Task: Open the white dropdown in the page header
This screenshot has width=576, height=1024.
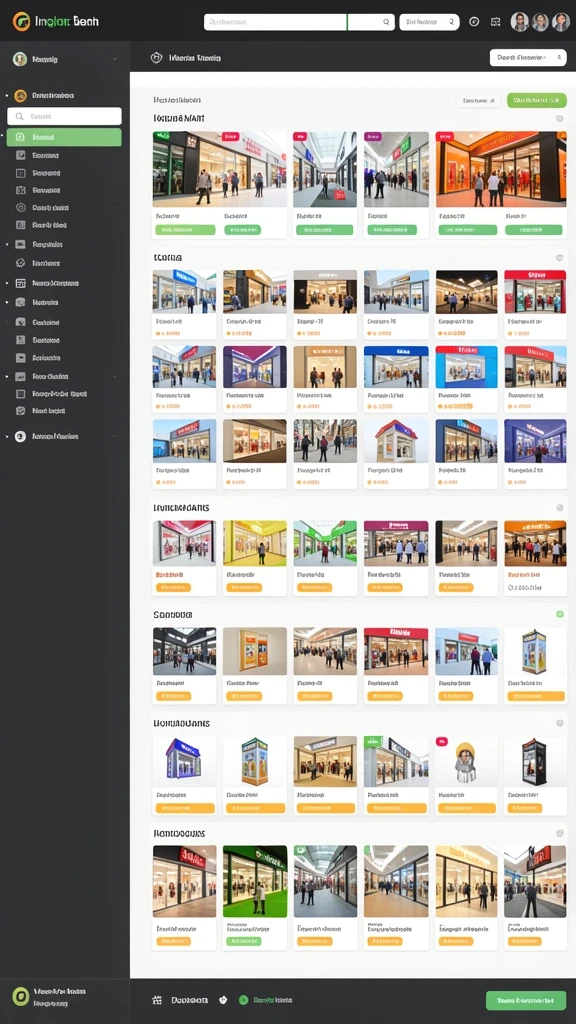Action: pos(528,57)
